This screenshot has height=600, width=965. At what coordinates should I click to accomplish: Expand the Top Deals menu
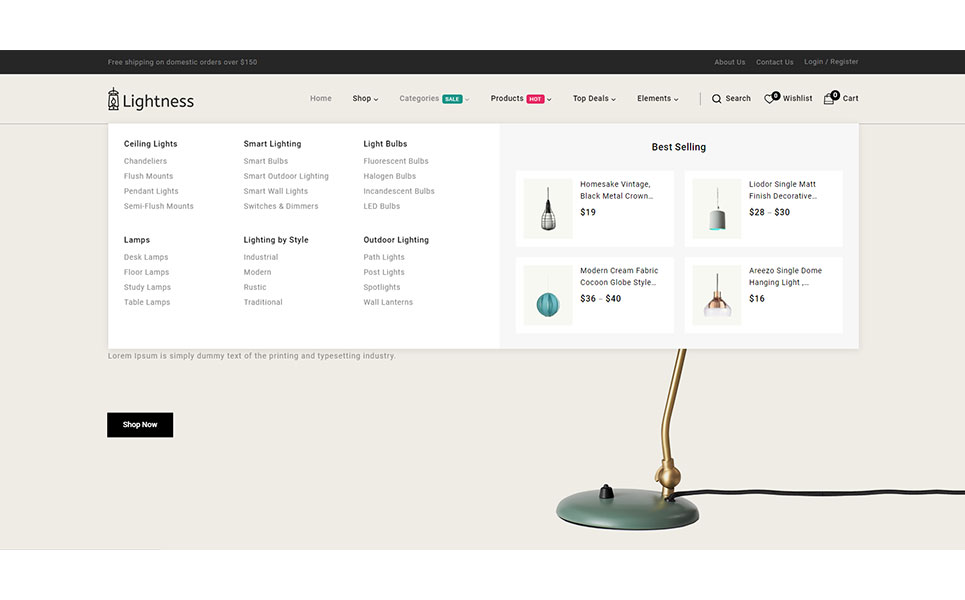click(x=594, y=99)
